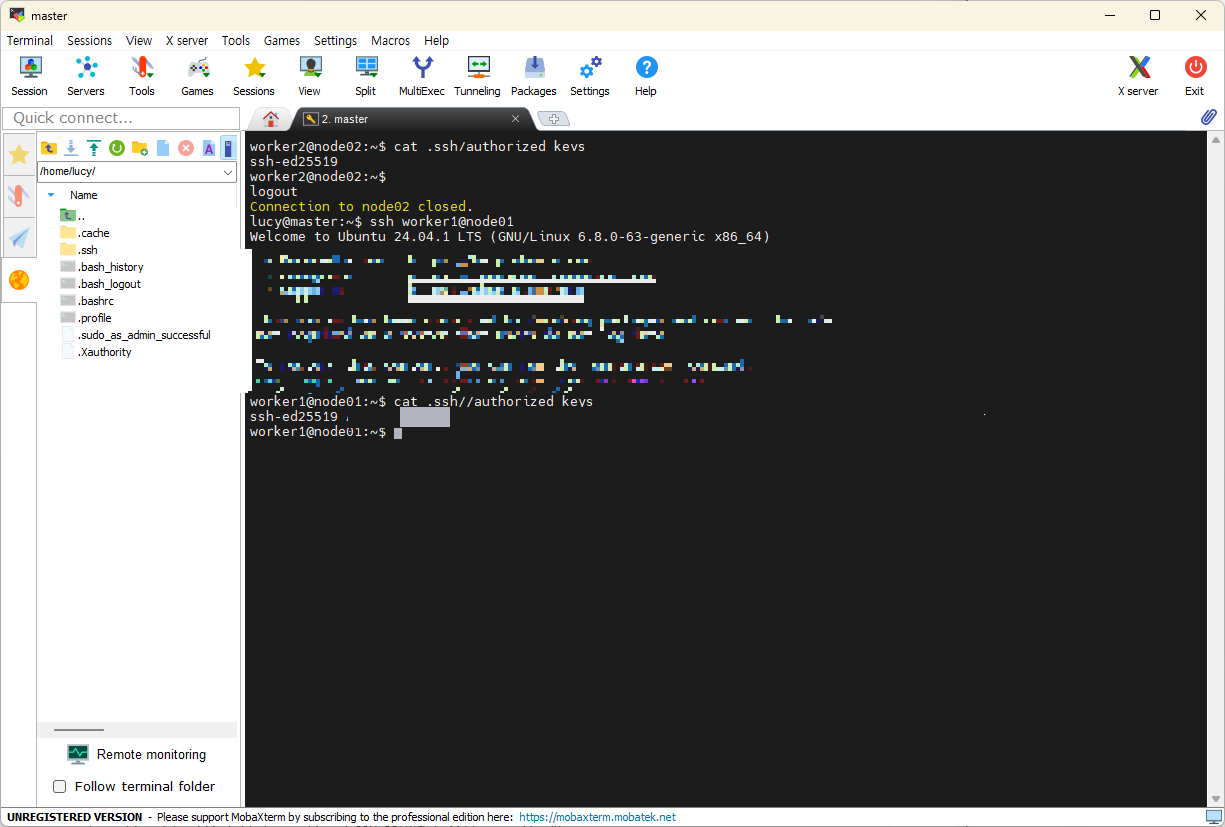Expand the /home/lucy/ path dropdown
Screen dimensions: 1225x827
[x=228, y=172]
